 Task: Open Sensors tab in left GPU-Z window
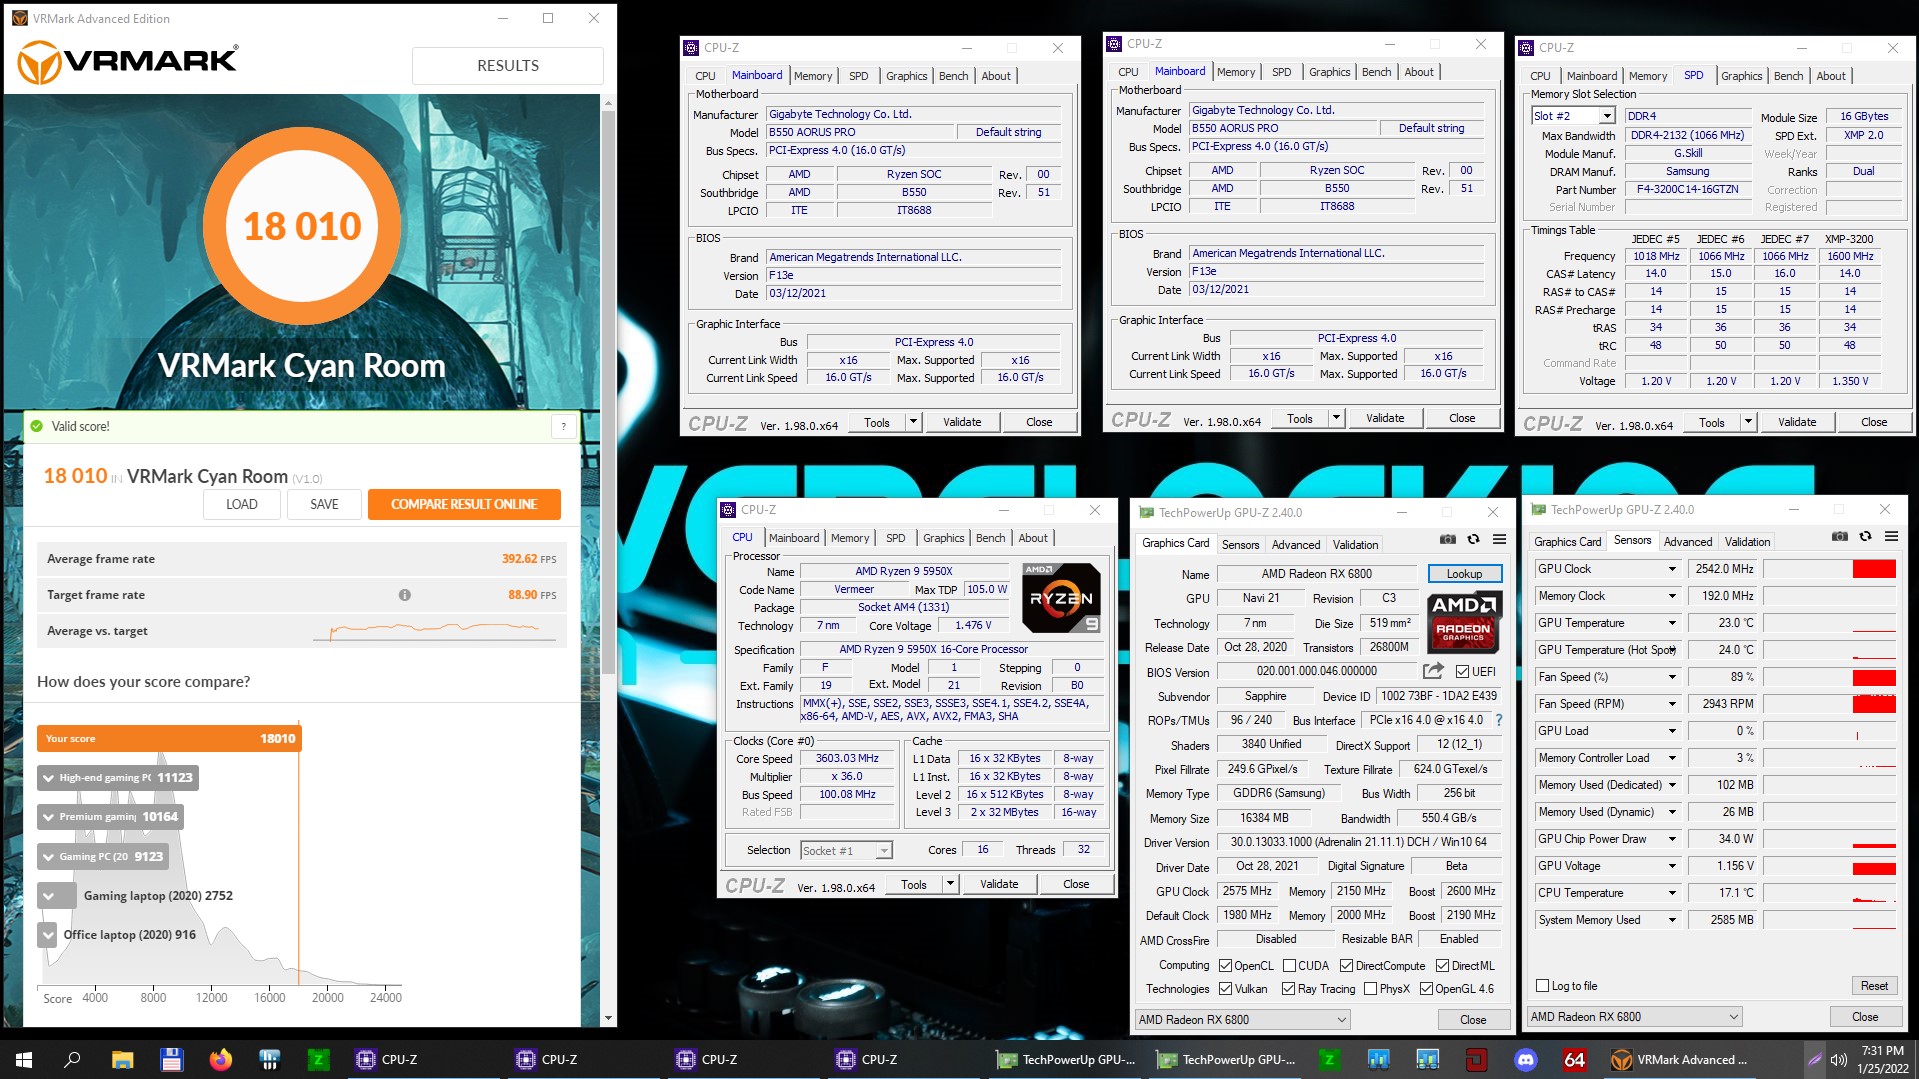click(x=1240, y=544)
